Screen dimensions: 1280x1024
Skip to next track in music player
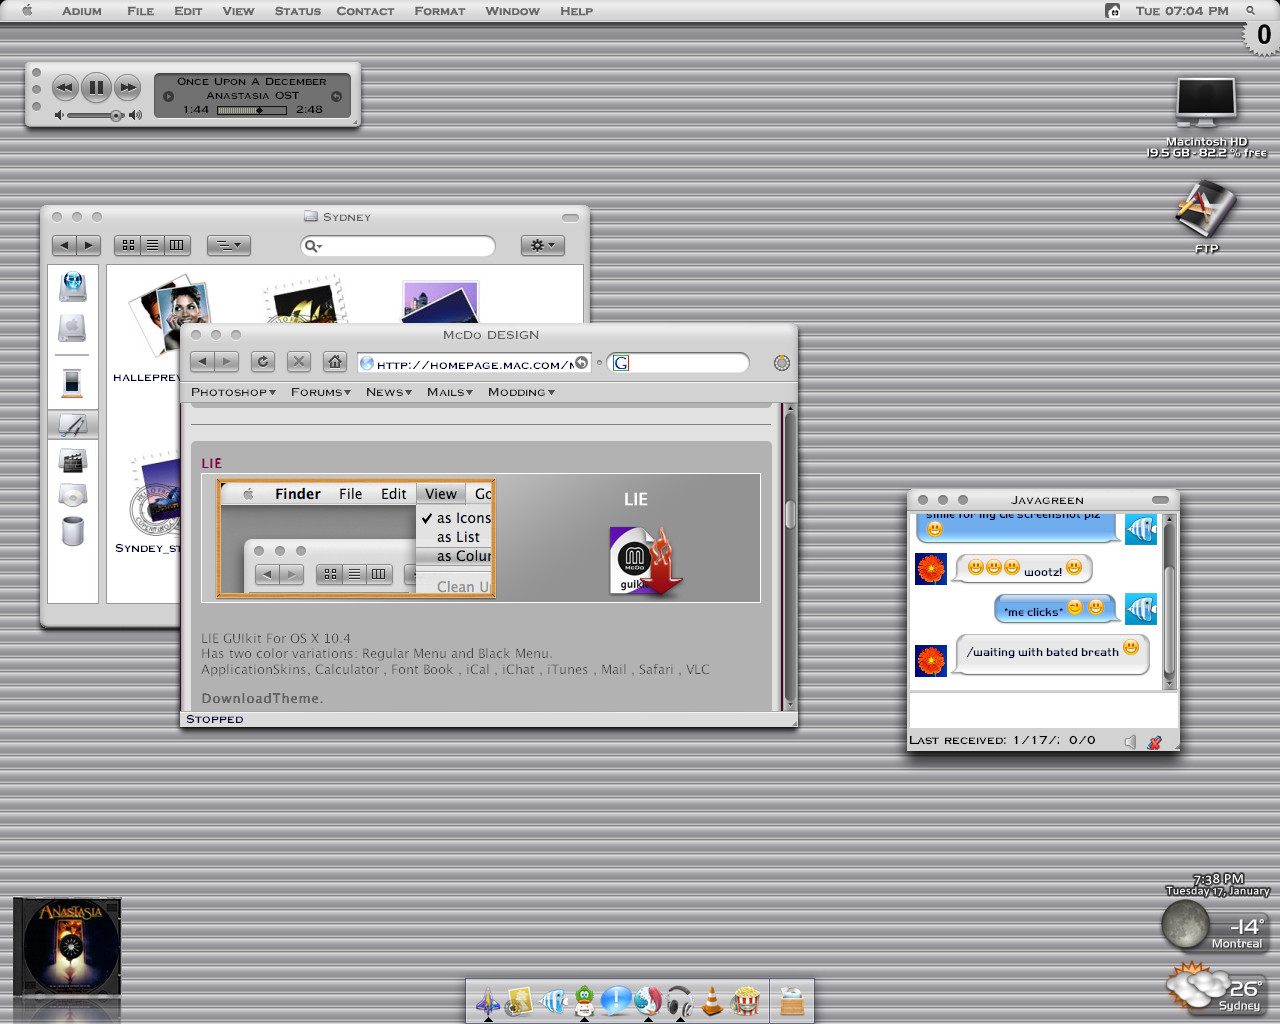tap(128, 88)
